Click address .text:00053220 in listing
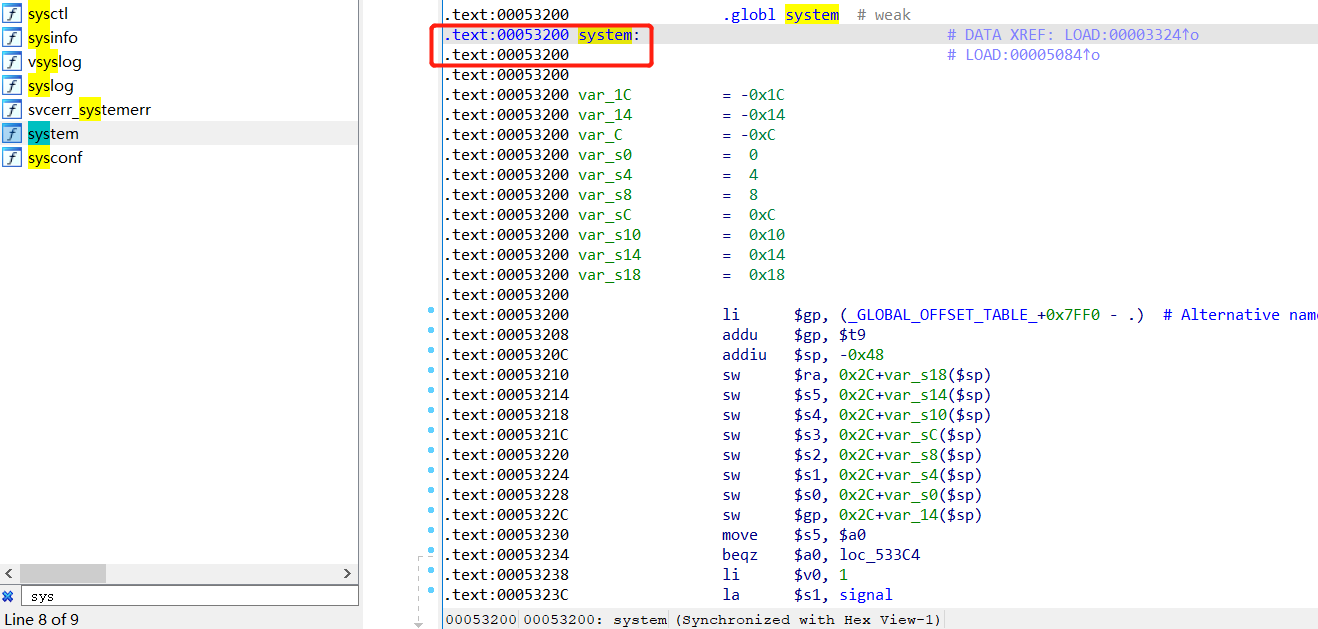Viewport: 1318px width, 629px height. click(x=507, y=455)
